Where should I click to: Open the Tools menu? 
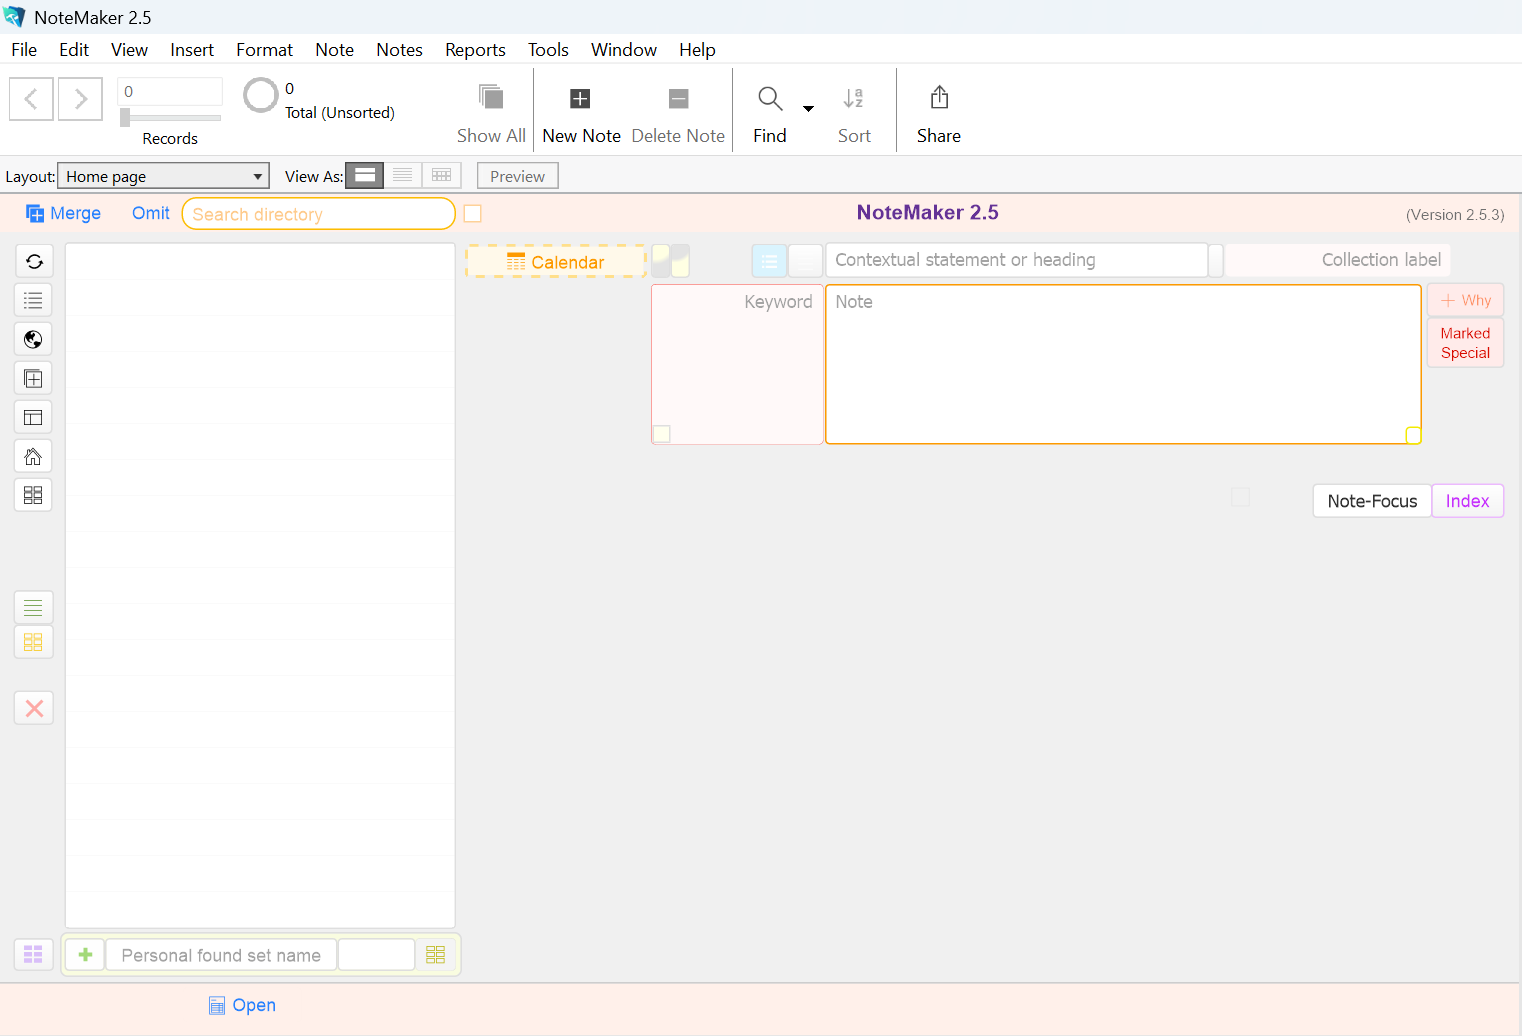(548, 50)
